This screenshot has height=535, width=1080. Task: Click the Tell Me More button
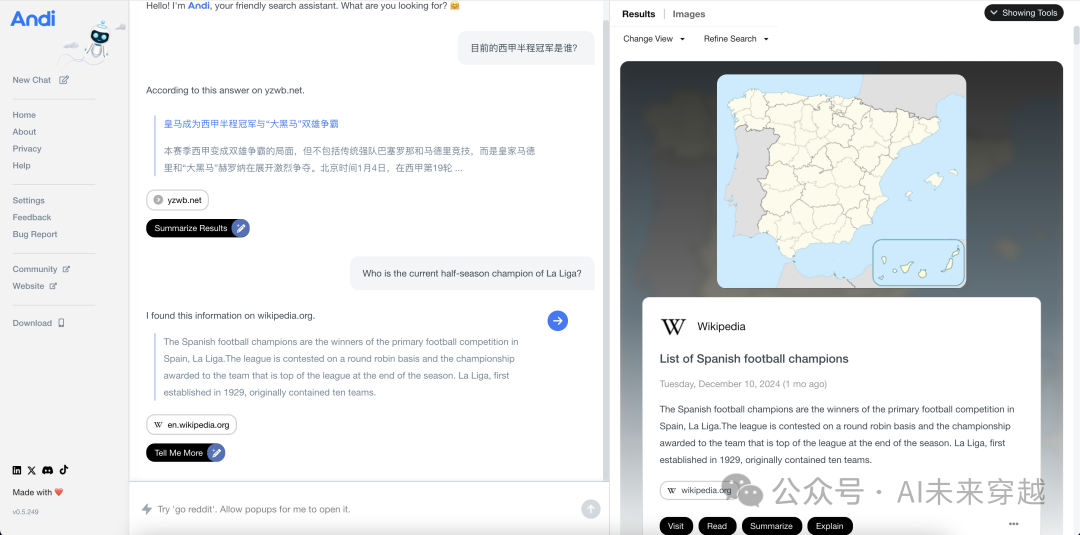tap(185, 452)
